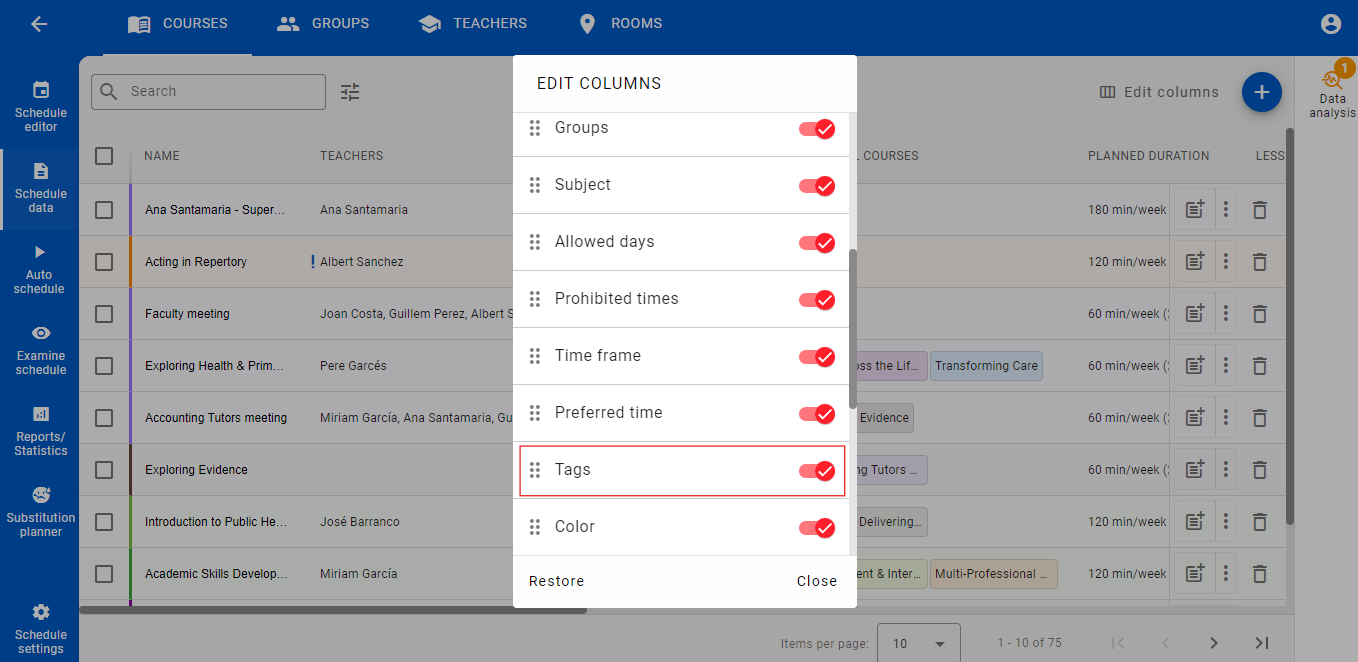Switch to Groups tab
The width and height of the screenshot is (1358, 662).
point(323,24)
